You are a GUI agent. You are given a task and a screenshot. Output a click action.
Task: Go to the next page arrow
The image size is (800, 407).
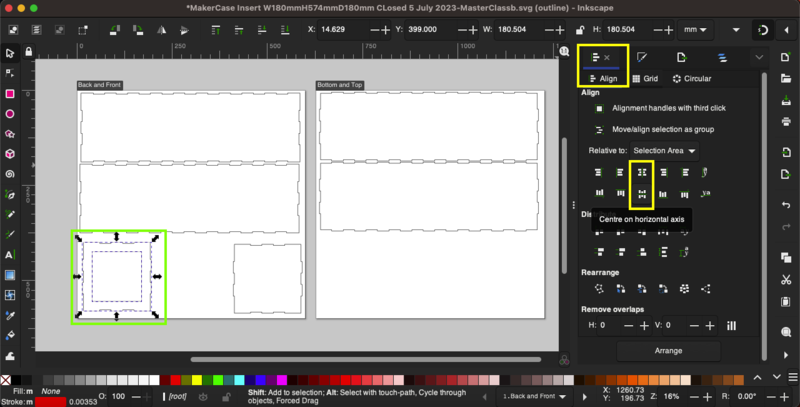point(585,397)
